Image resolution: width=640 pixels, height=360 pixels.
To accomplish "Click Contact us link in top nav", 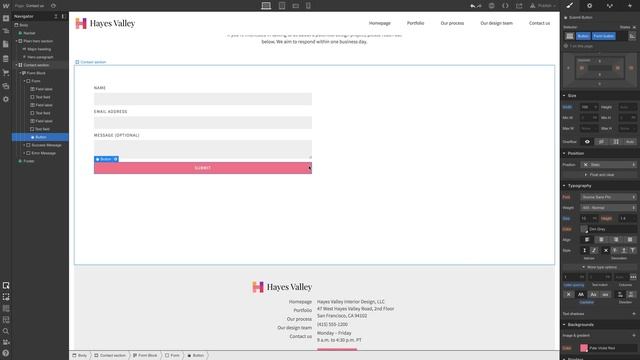I will click(x=540, y=23).
